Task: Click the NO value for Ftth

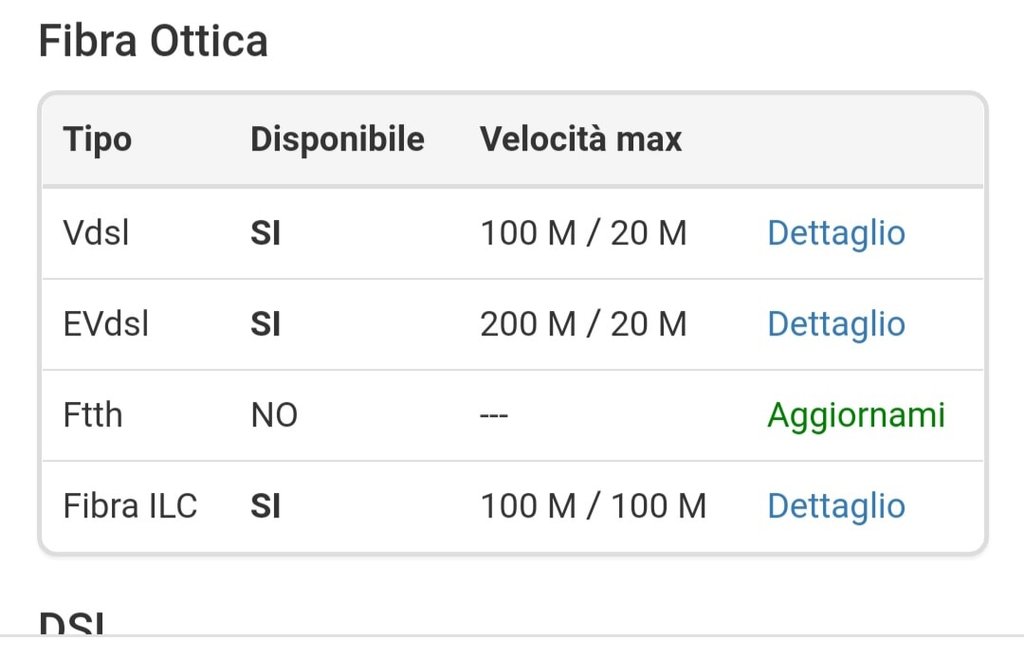Action: coord(274,416)
